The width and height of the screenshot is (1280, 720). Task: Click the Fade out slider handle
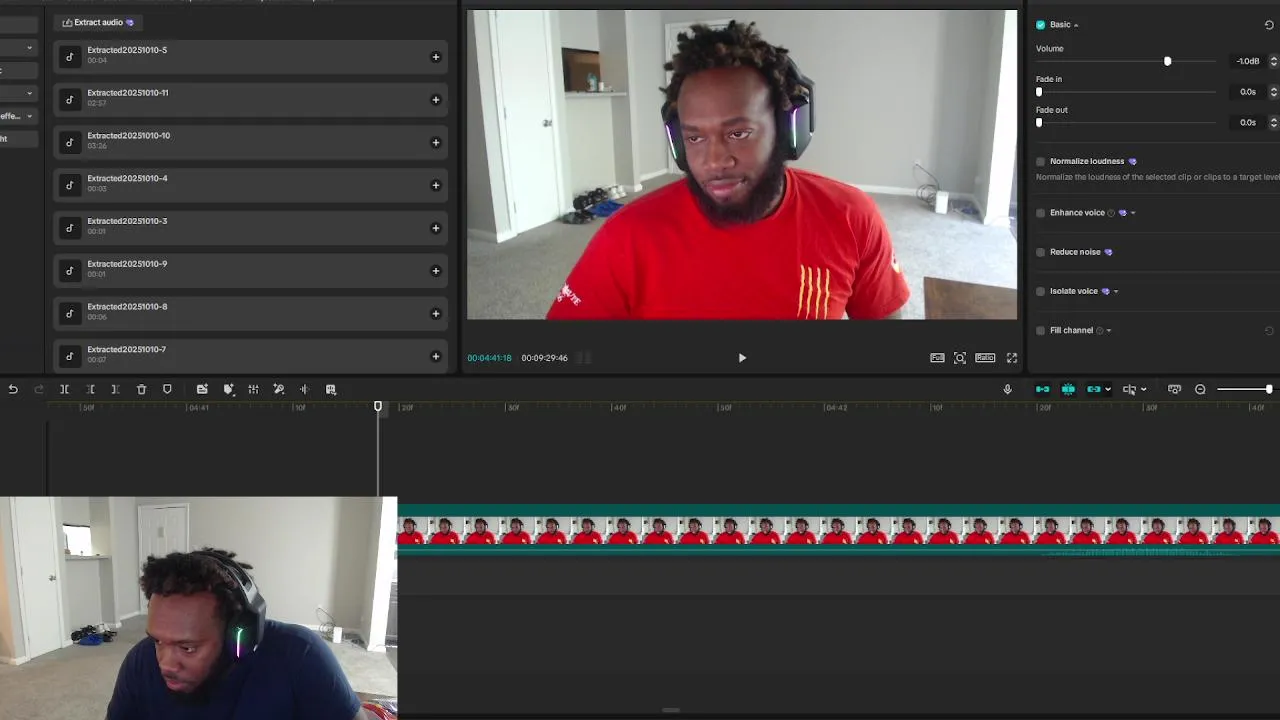(1039, 123)
